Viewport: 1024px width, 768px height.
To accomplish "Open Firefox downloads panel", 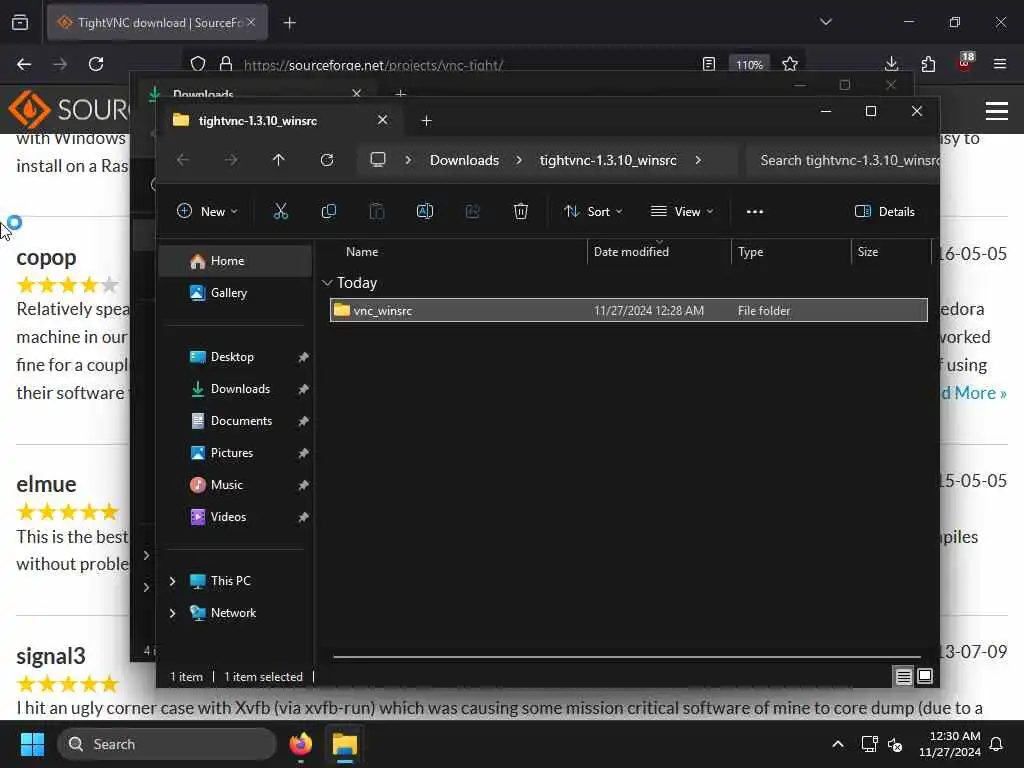I will click(x=891, y=64).
